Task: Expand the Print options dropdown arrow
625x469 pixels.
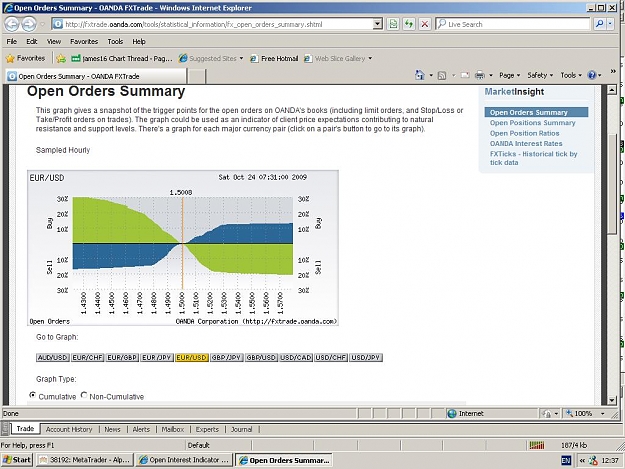Action: (491, 75)
